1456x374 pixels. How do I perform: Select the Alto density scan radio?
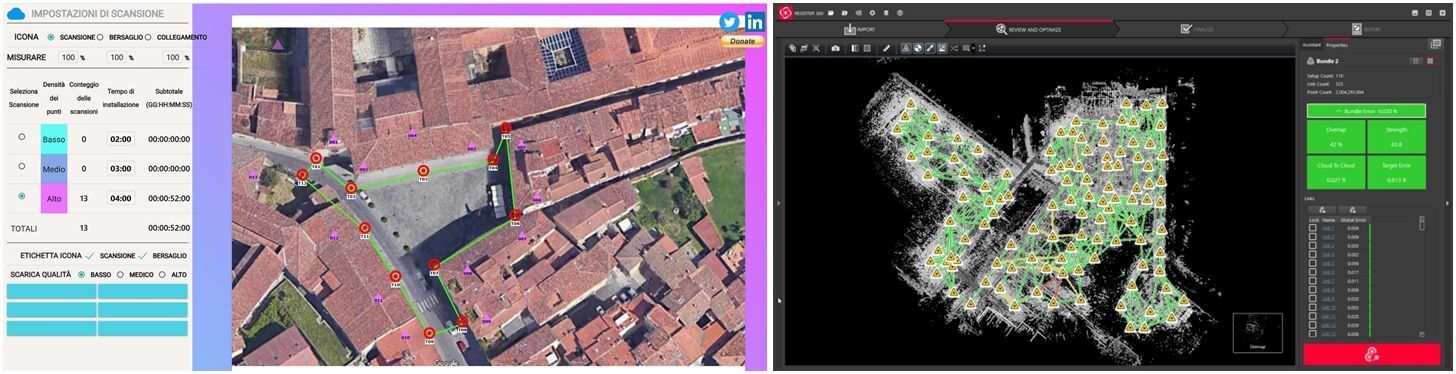coord(22,196)
